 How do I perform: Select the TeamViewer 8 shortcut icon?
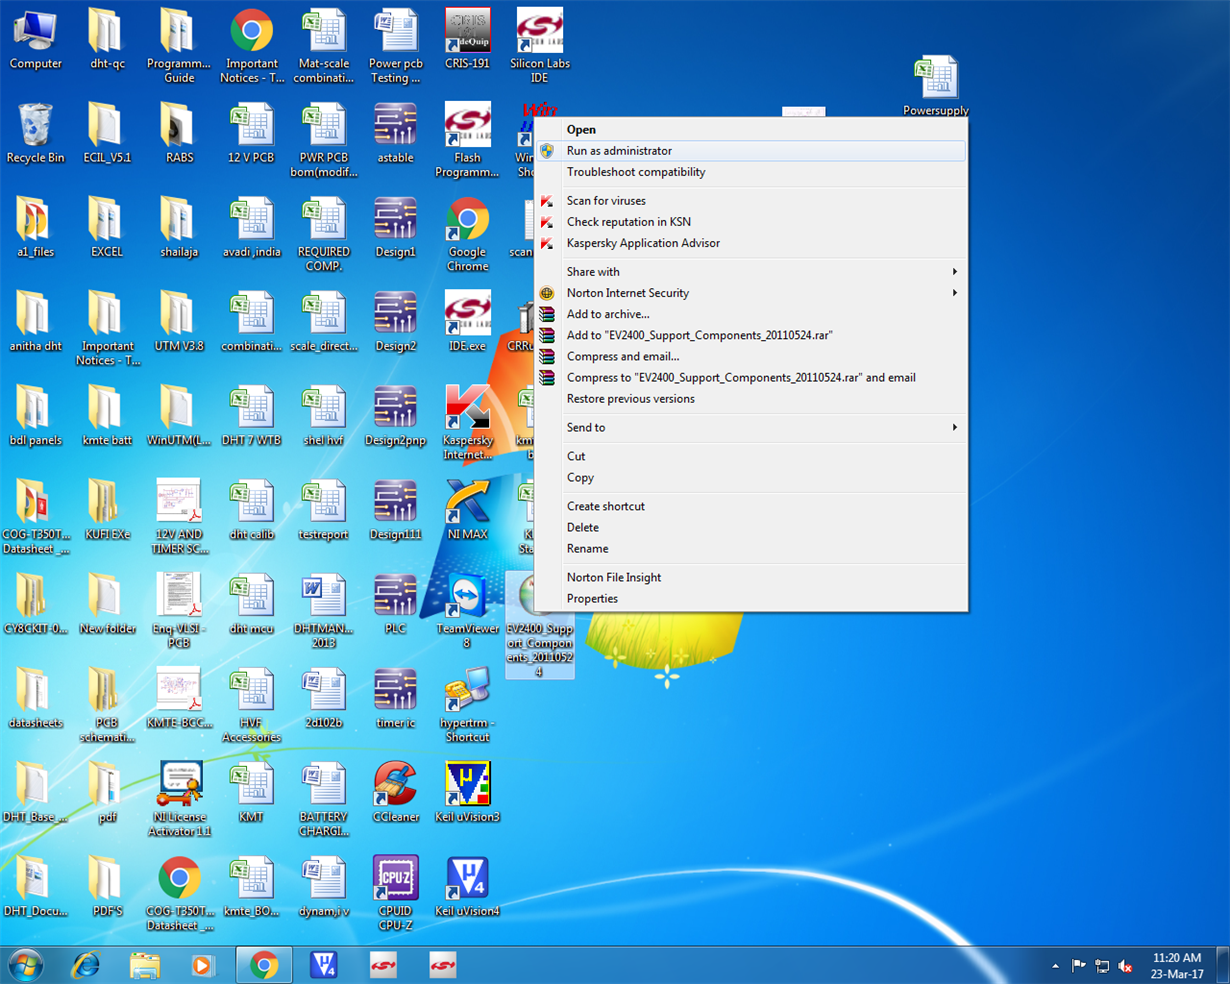[468, 611]
